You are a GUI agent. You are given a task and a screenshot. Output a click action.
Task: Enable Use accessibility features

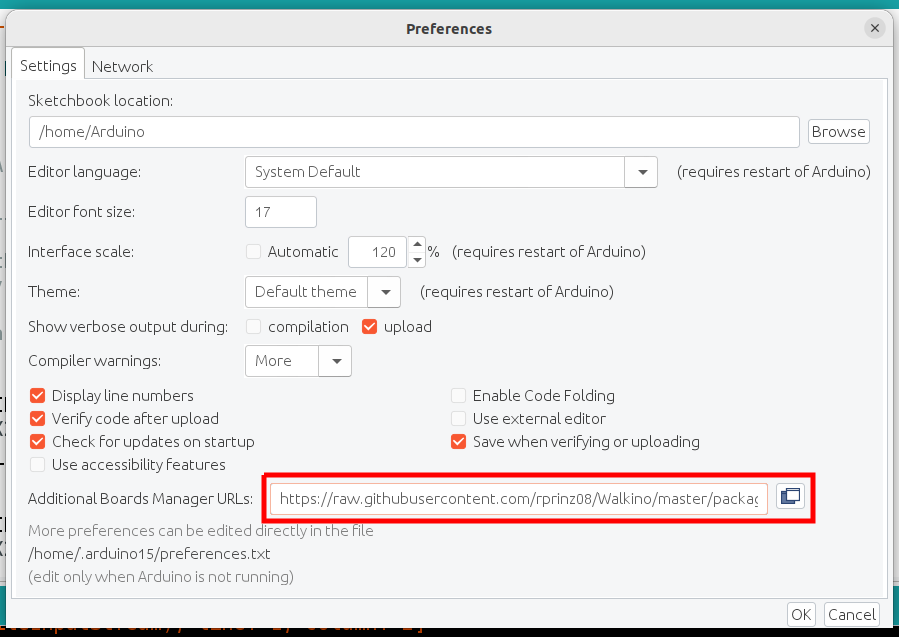38,464
